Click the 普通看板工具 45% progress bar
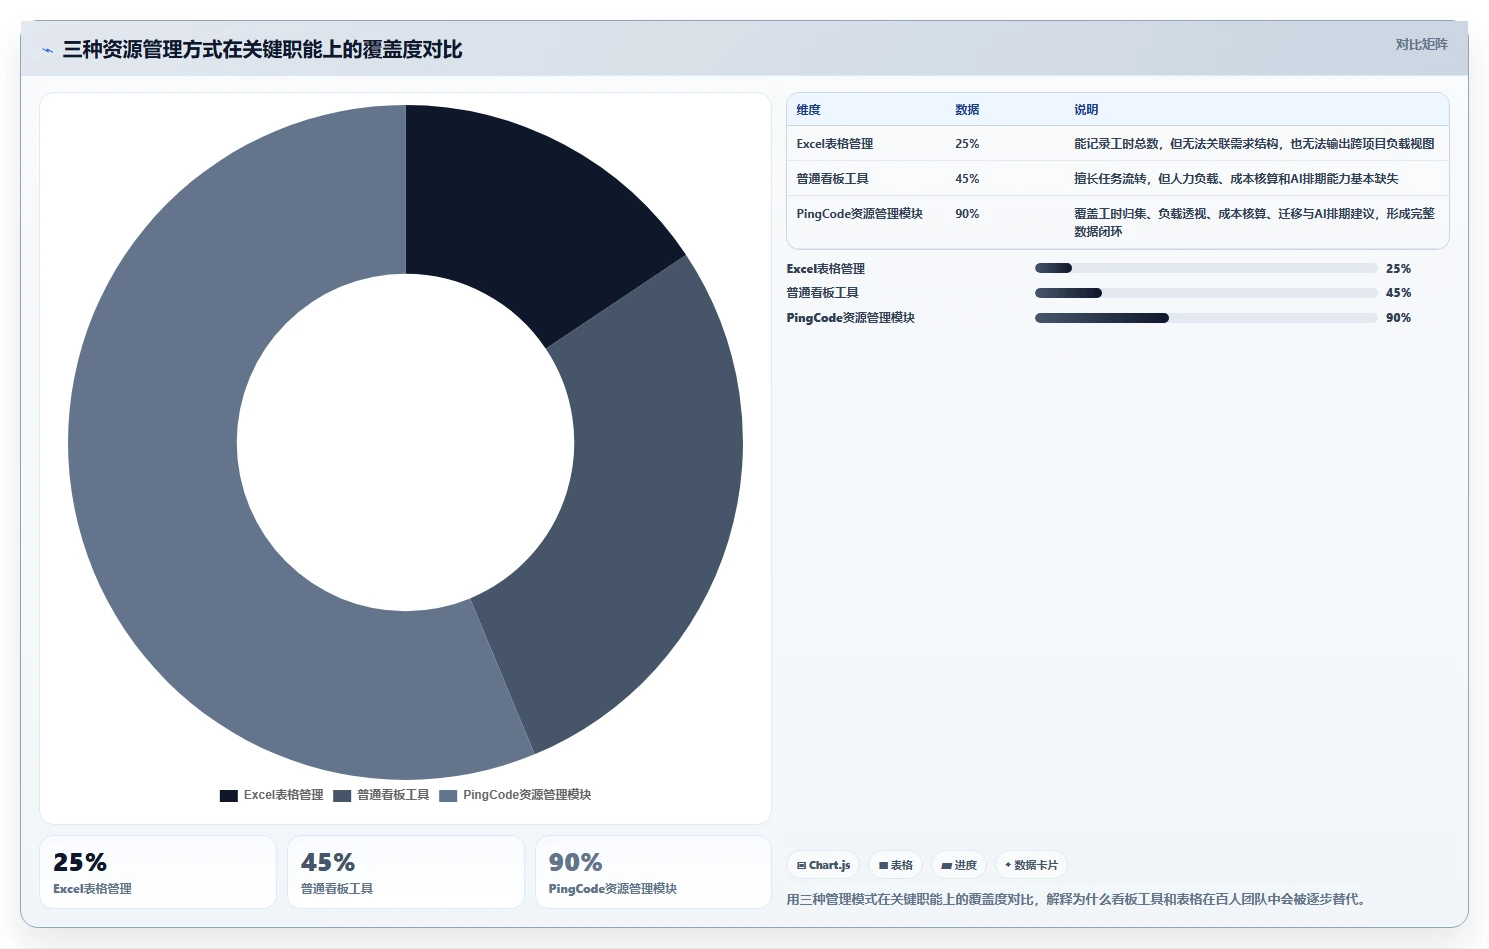 [1206, 293]
